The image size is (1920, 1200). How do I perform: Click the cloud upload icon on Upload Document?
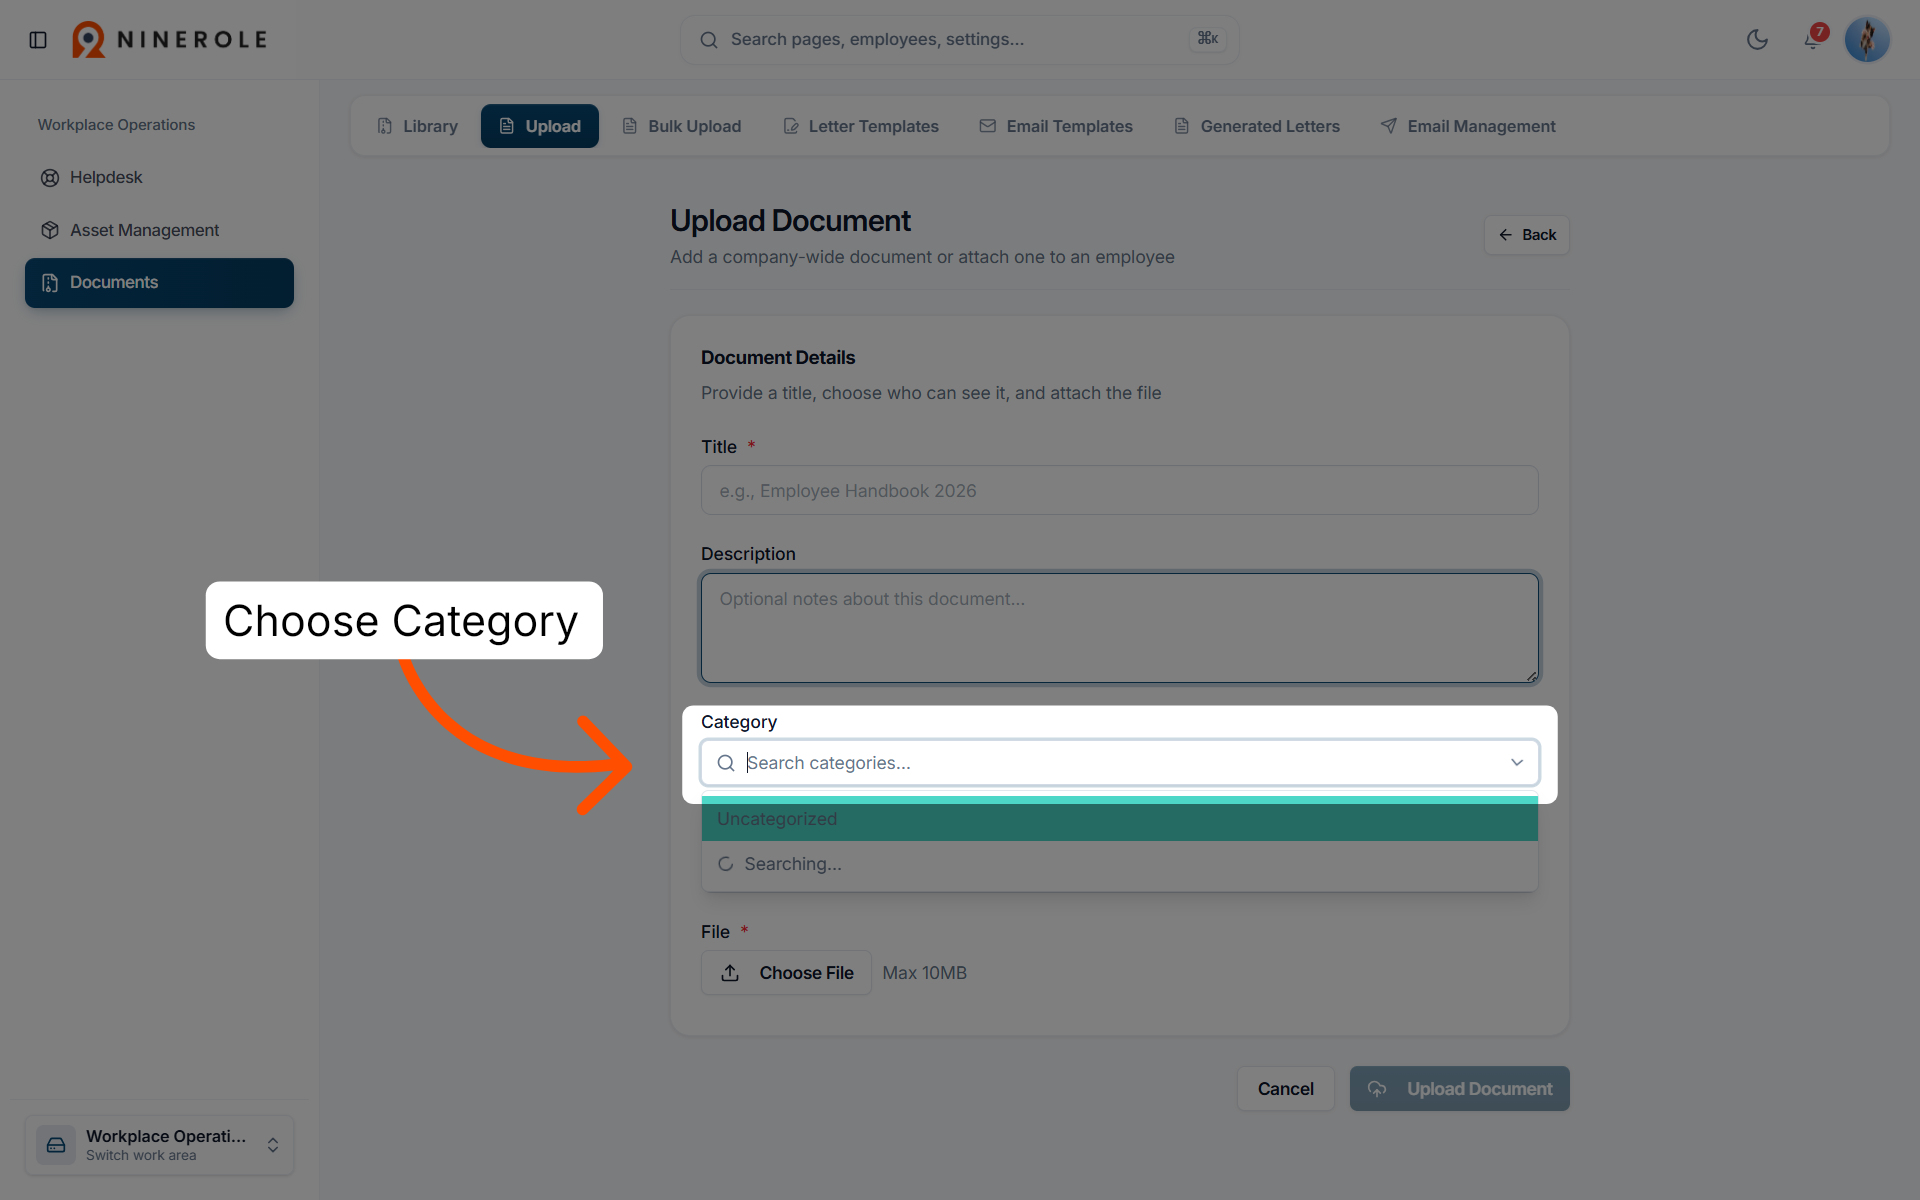click(x=1377, y=1089)
